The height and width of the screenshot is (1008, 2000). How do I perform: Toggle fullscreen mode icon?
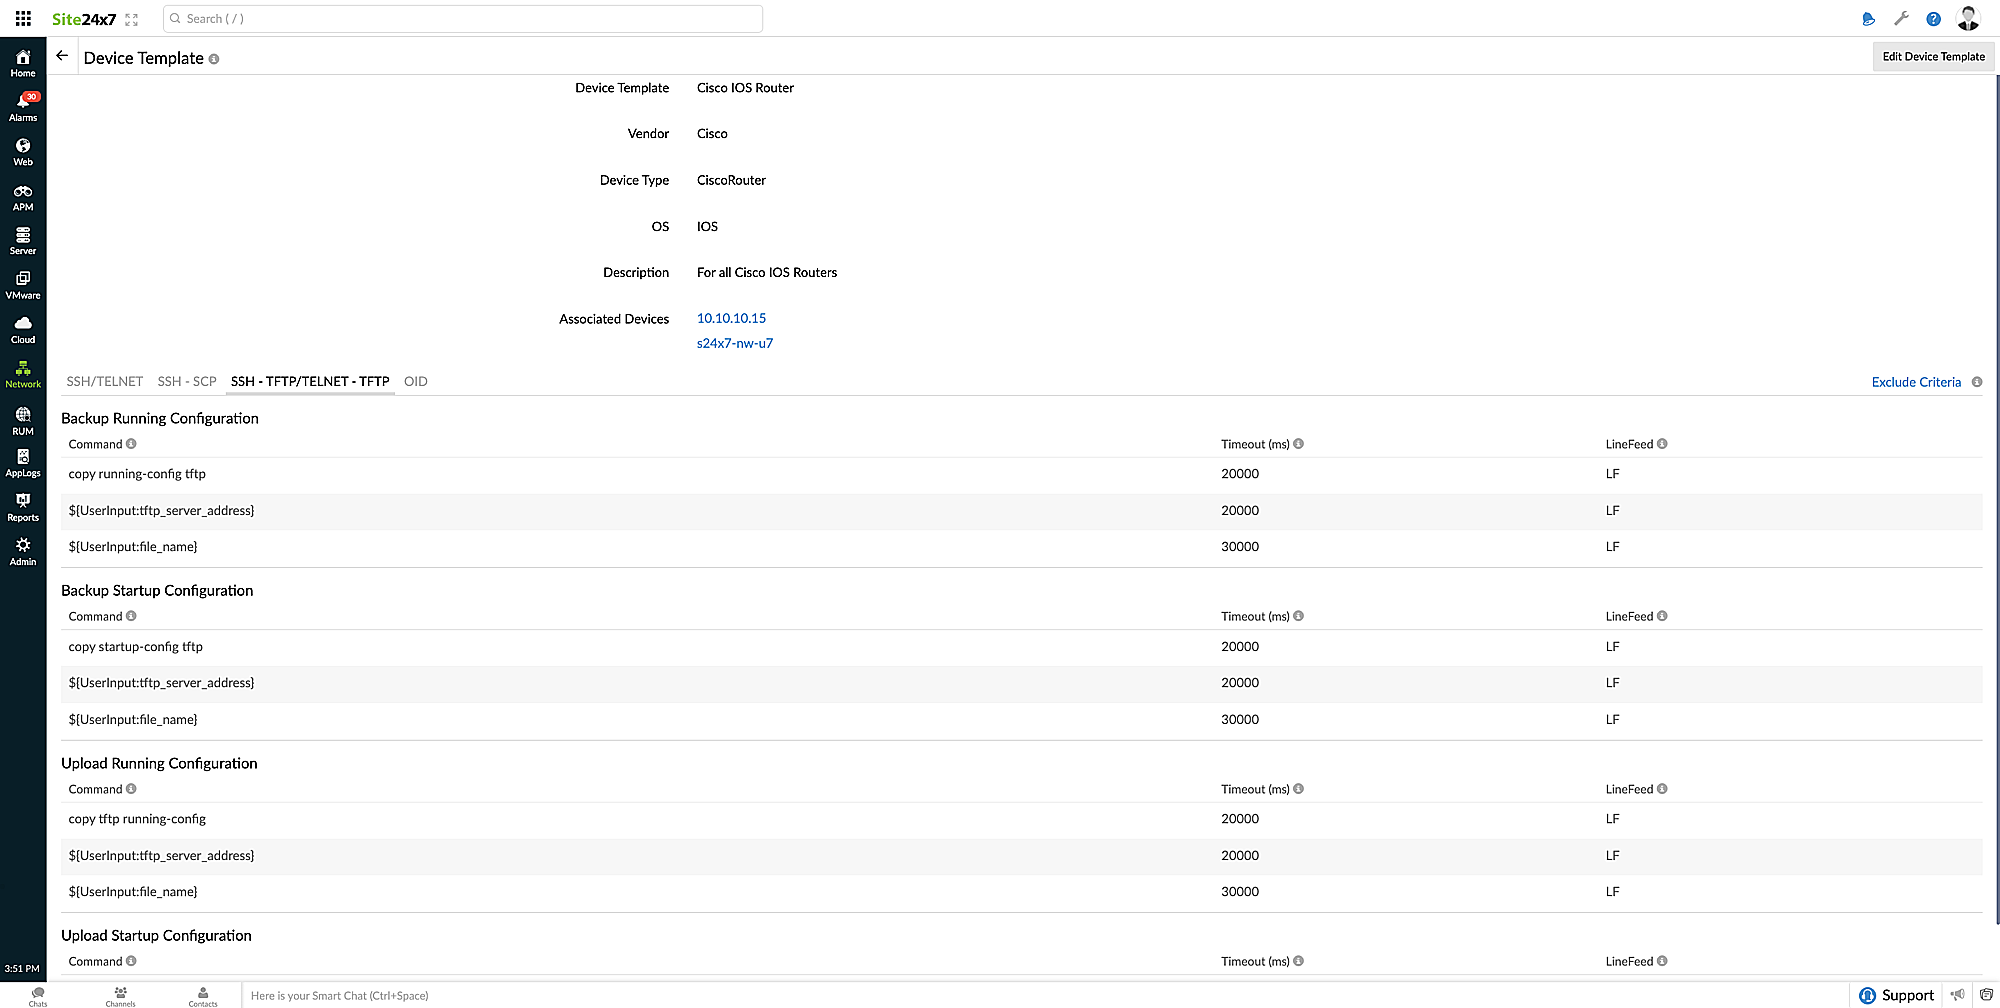131,19
